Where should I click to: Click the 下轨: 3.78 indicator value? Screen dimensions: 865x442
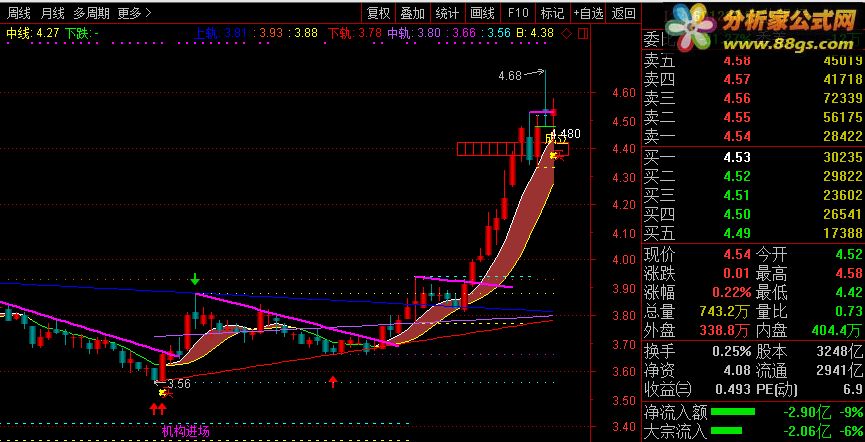click(x=355, y=34)
